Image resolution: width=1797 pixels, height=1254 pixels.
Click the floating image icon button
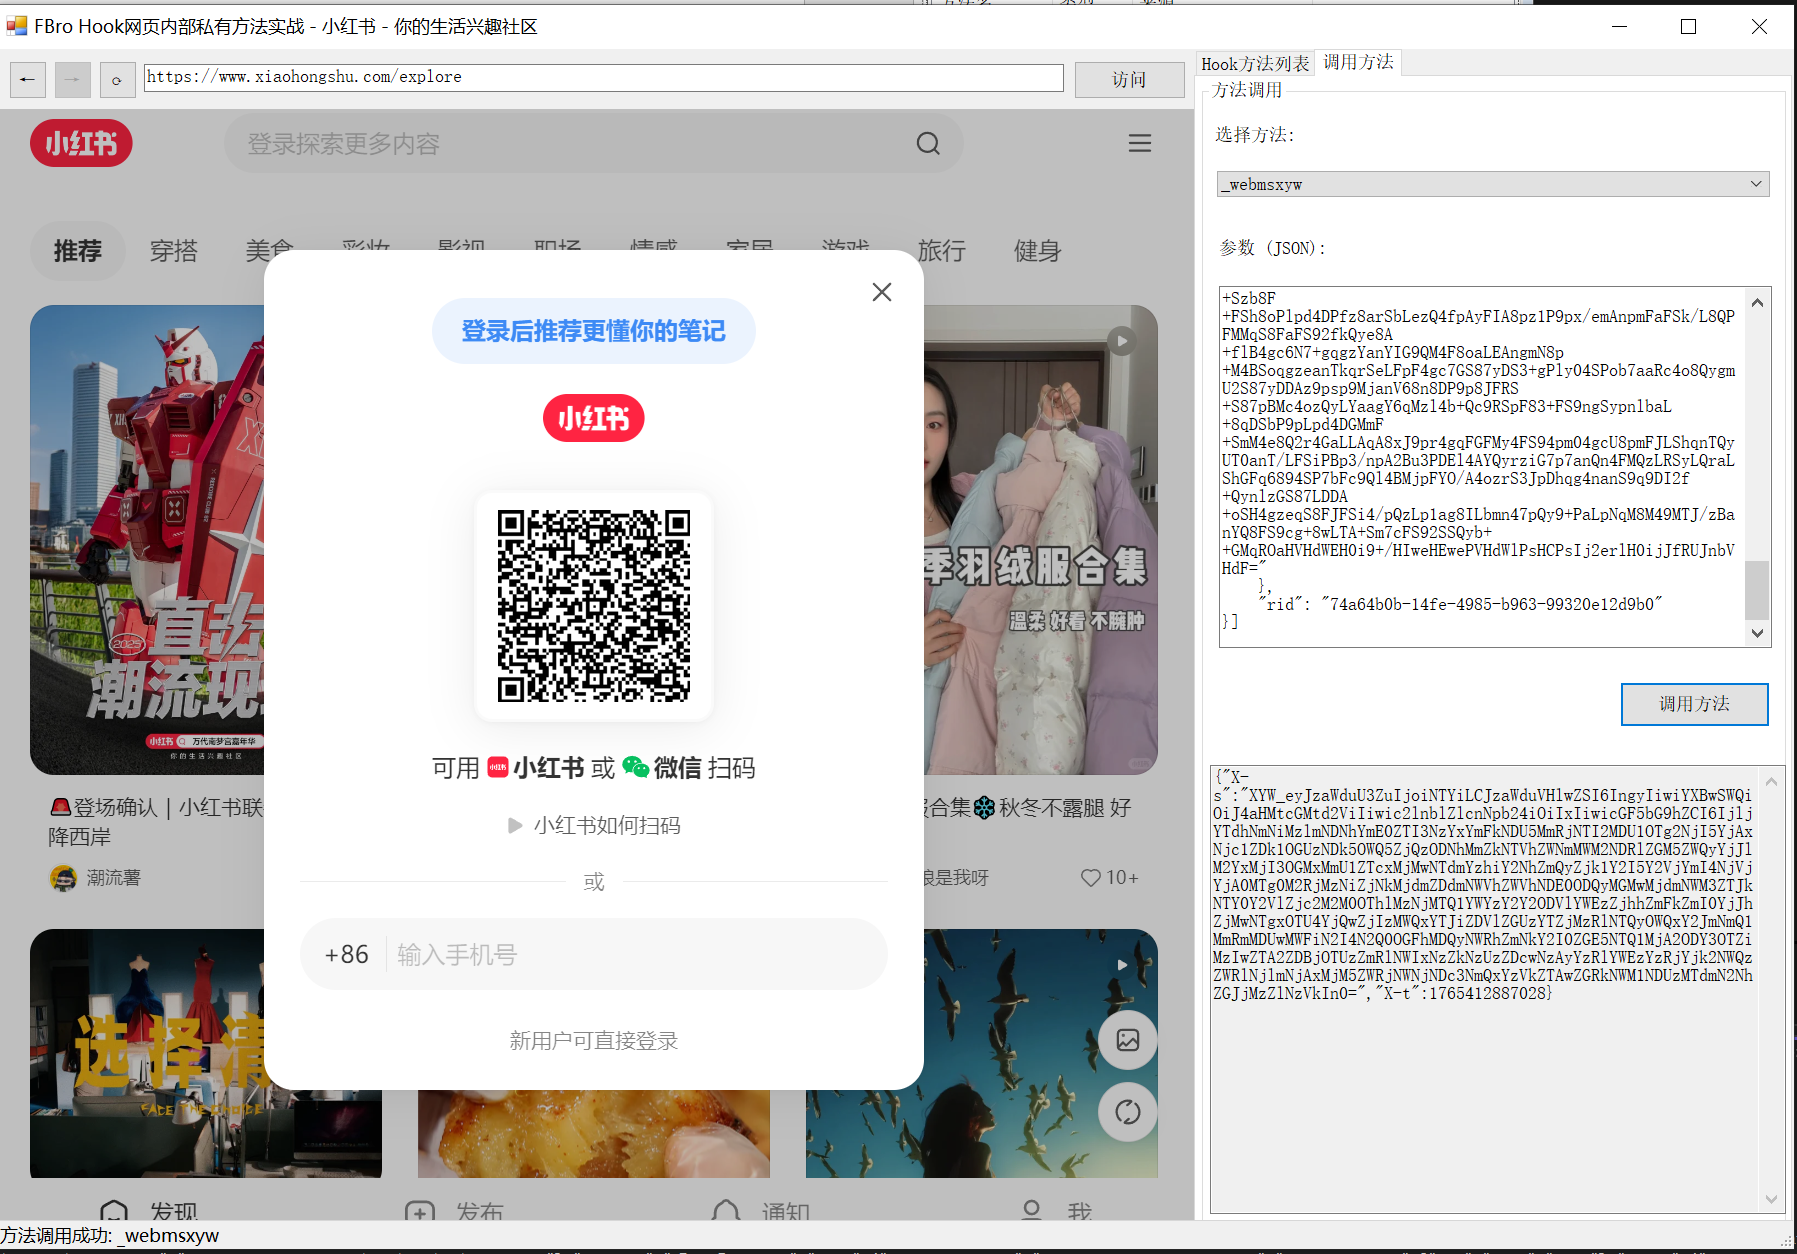pyautogui.click(x=1128, y=1040)
